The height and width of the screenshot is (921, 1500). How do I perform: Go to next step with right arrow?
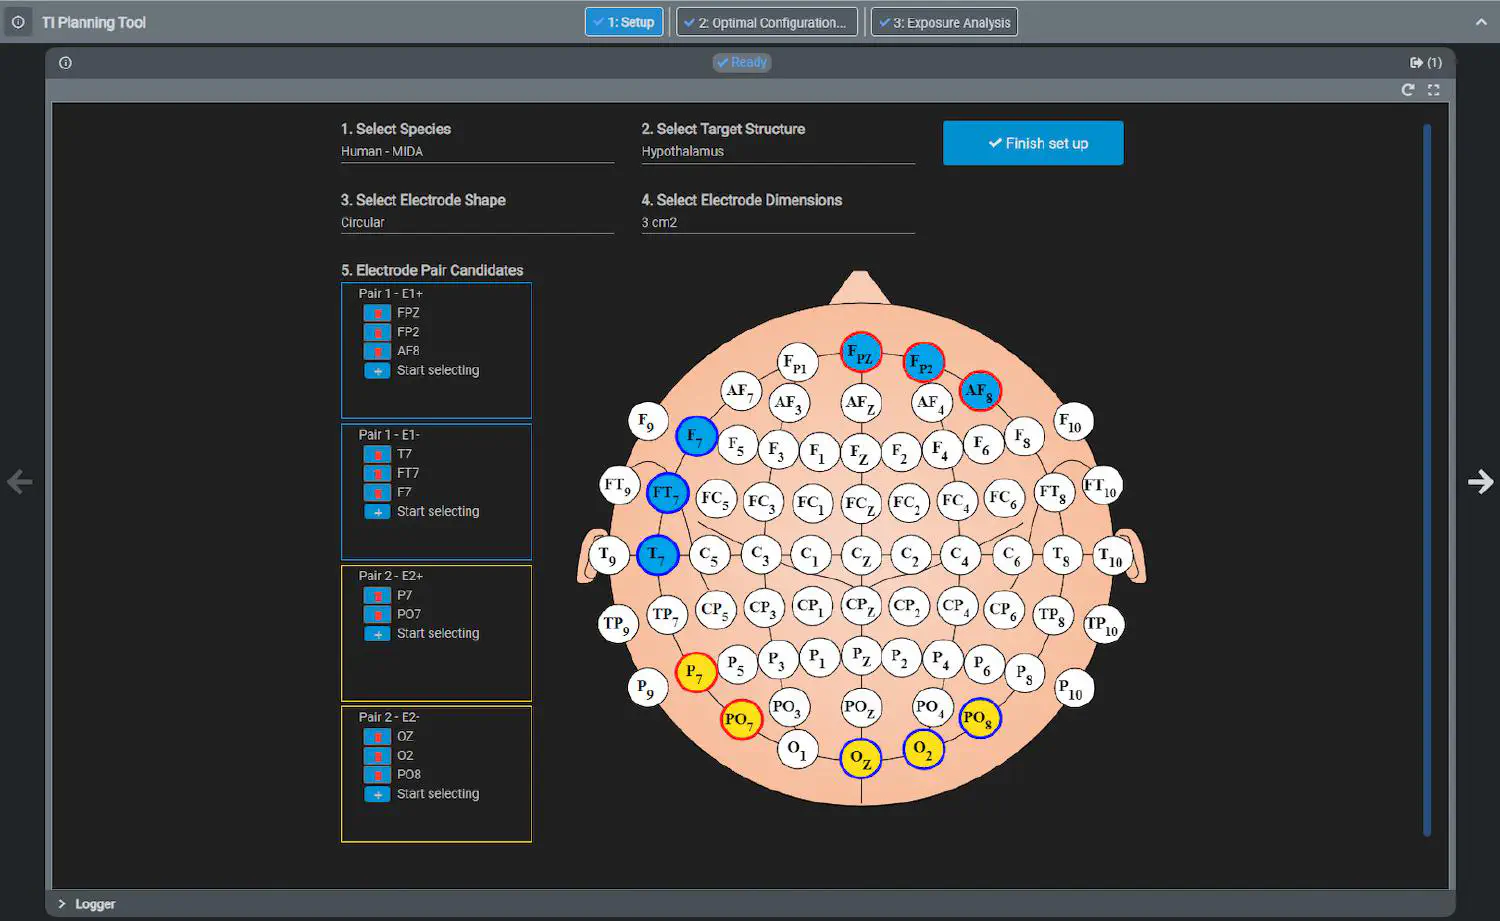(1480, 482)
